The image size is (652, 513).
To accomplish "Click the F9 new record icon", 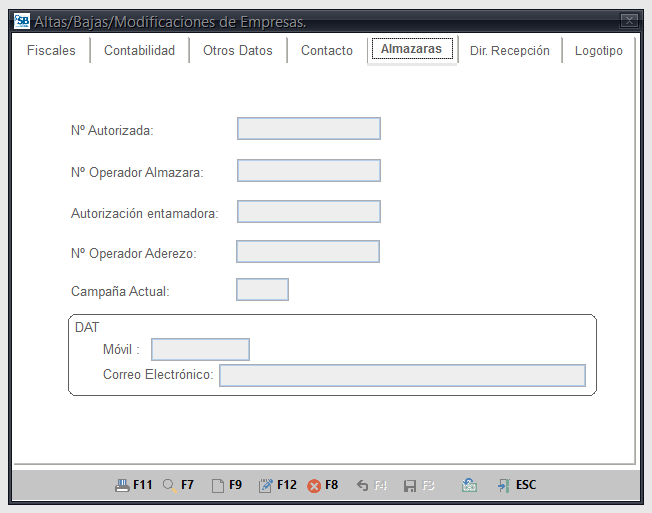I will coord(217,485).
